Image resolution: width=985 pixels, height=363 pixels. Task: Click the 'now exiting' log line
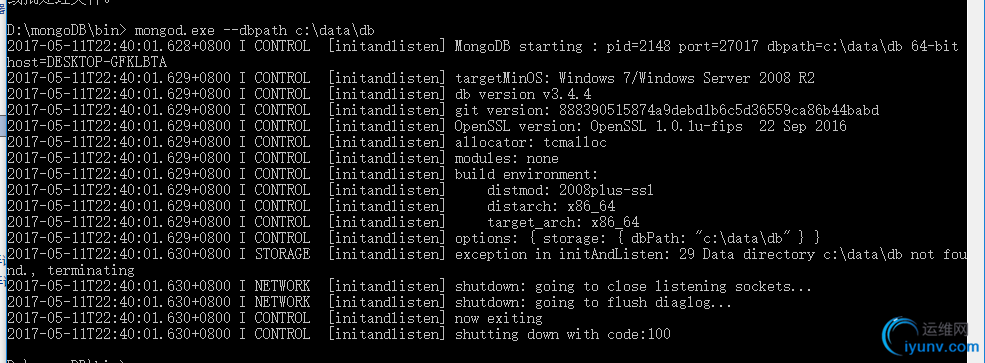pyautogui.click(x=275, y=318)
